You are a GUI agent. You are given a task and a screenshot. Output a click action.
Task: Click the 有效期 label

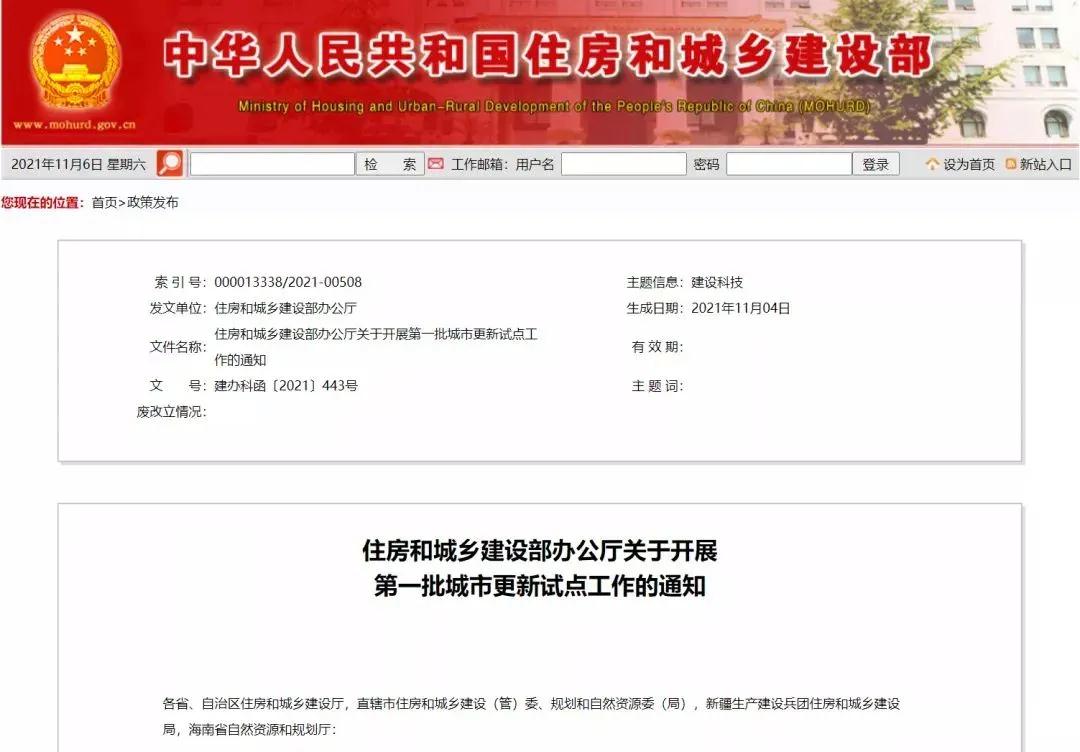tap(657, 347)
